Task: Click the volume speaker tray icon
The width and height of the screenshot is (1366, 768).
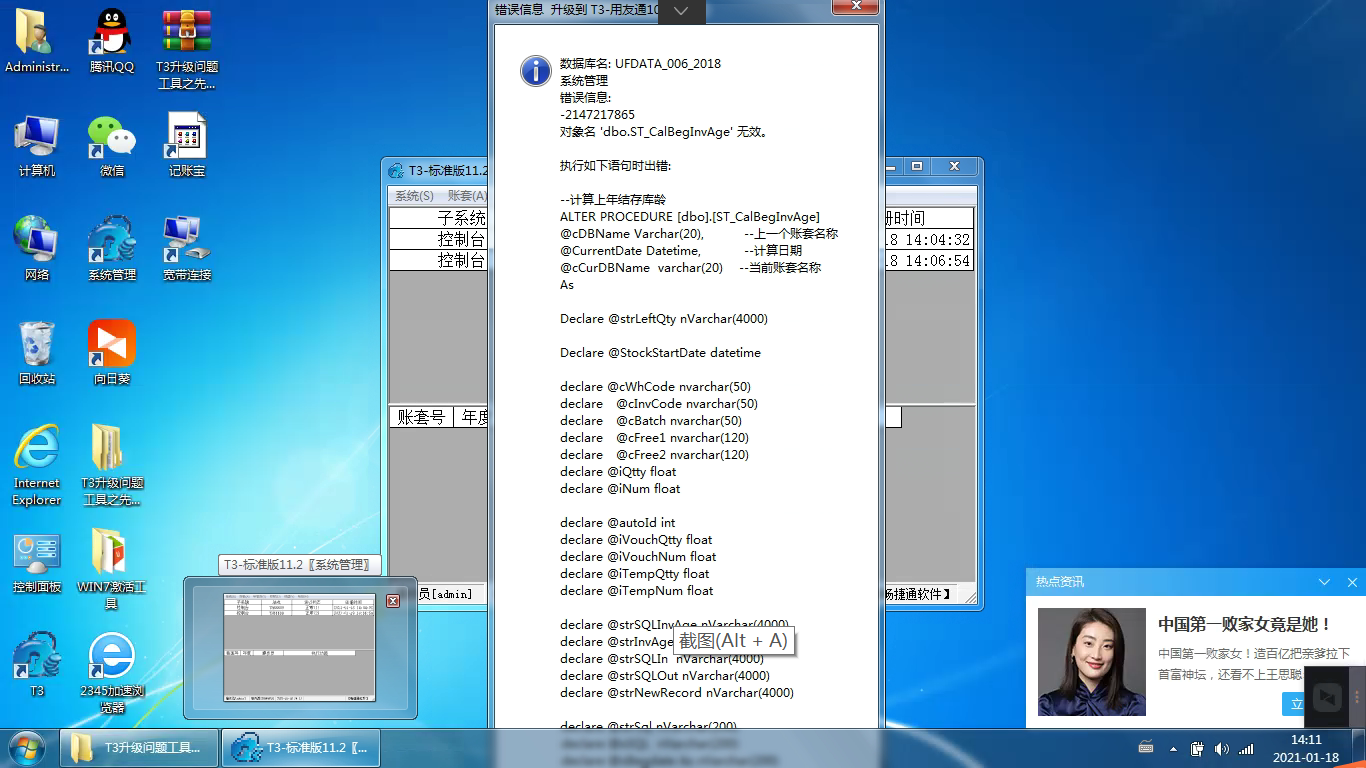Action: point(1221,749)
